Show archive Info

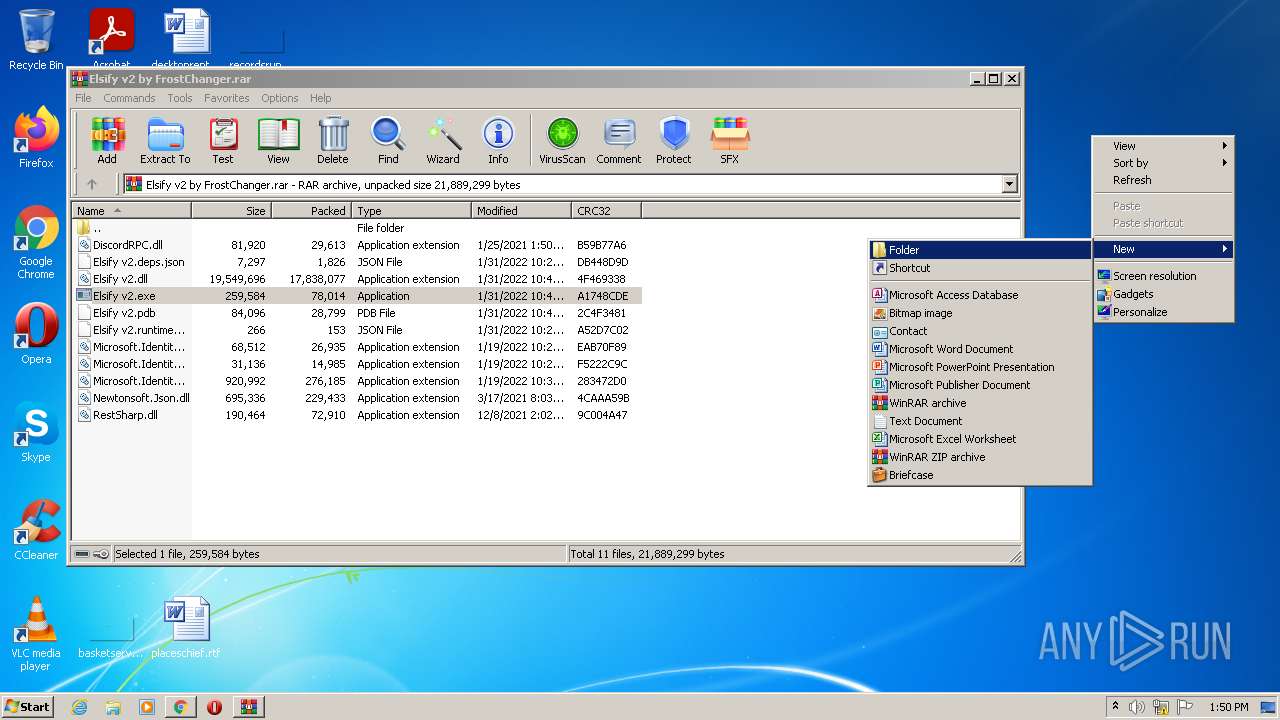498,141
